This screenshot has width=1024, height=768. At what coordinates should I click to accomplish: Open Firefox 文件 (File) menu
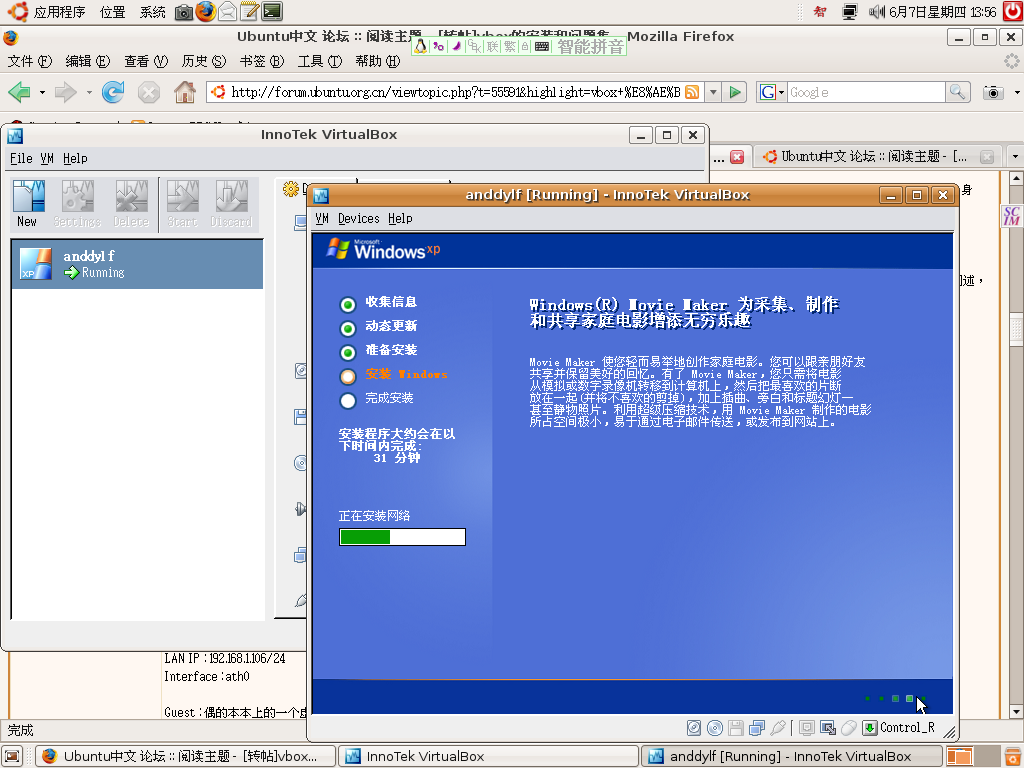[x=29, y=61]
